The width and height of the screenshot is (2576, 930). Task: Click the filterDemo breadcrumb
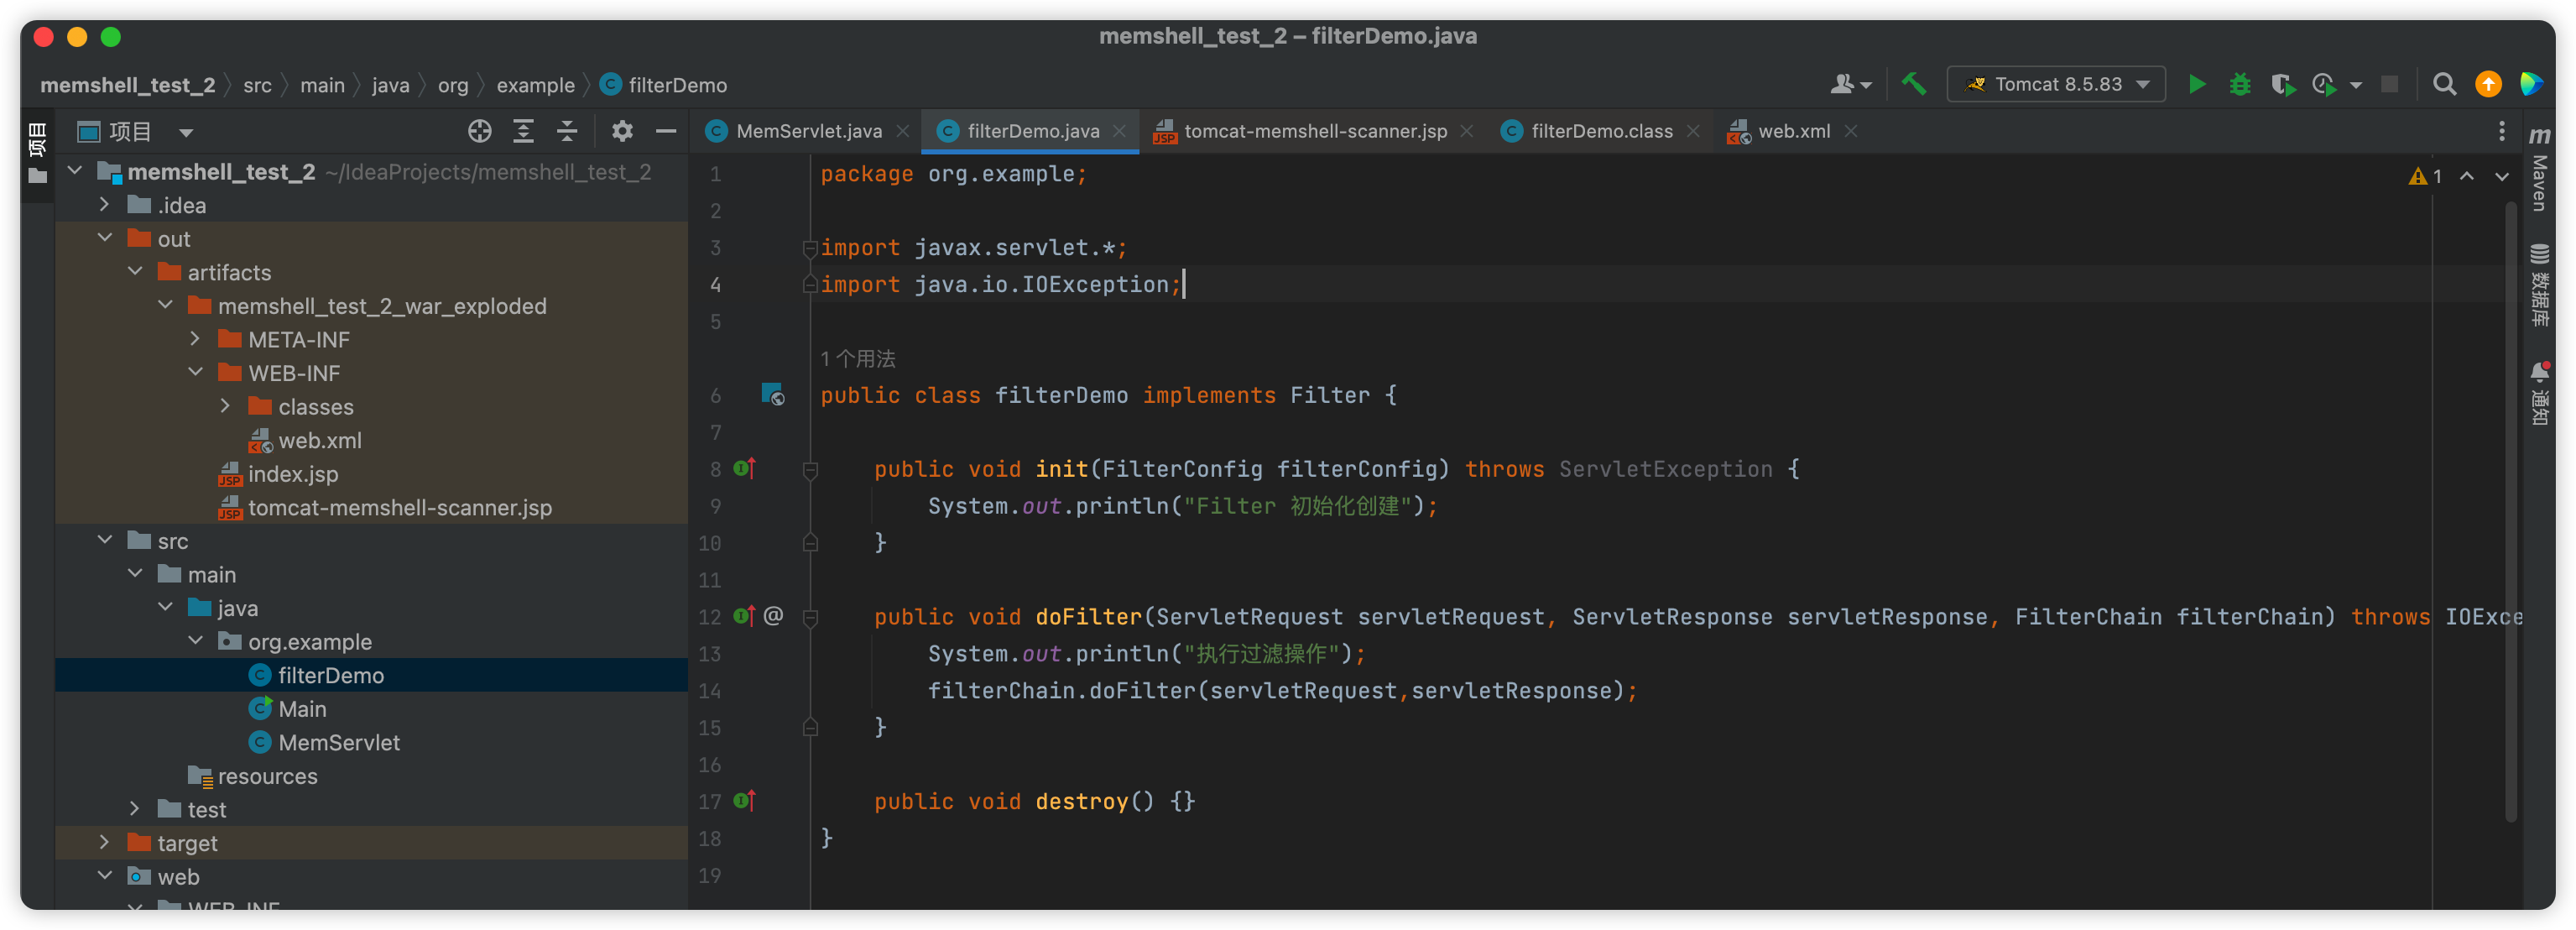point(664,85)
